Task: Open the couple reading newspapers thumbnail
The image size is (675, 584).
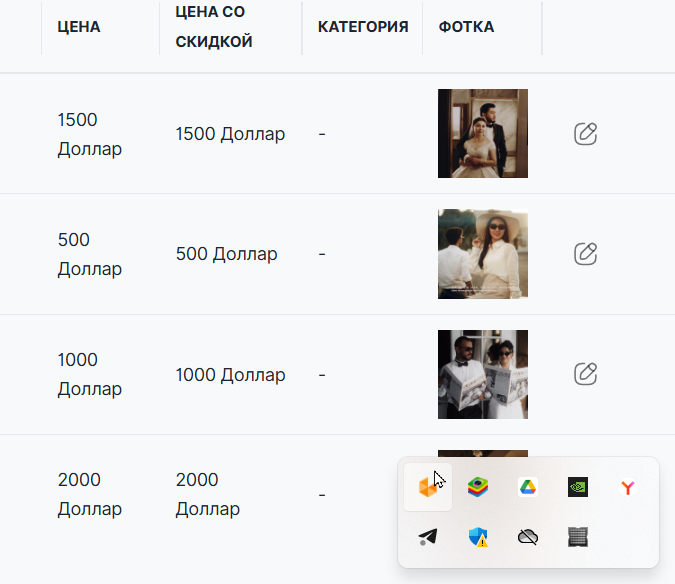Action: coord(483,374)
